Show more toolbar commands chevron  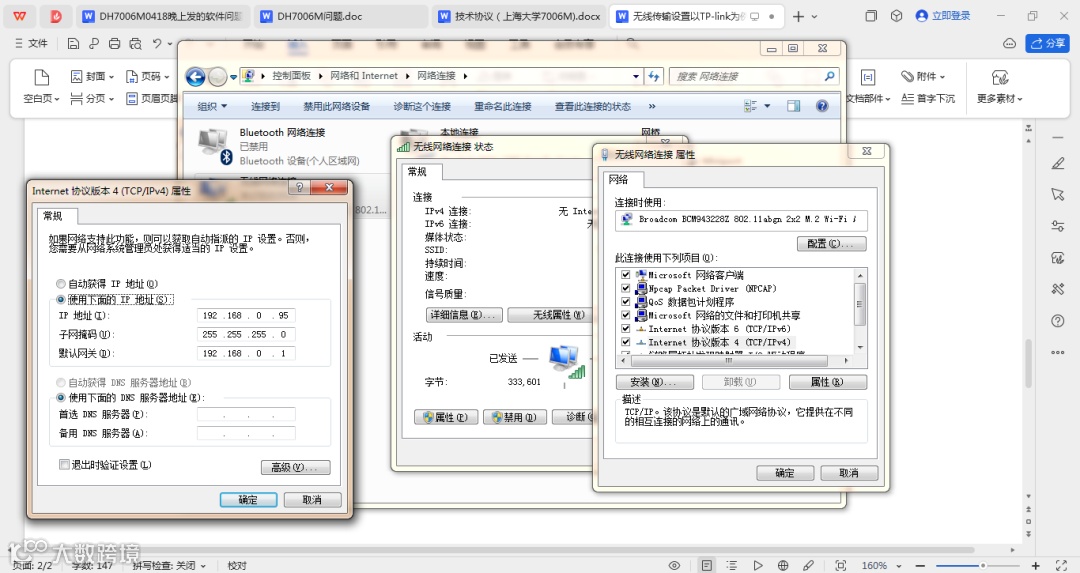(652, 106)
